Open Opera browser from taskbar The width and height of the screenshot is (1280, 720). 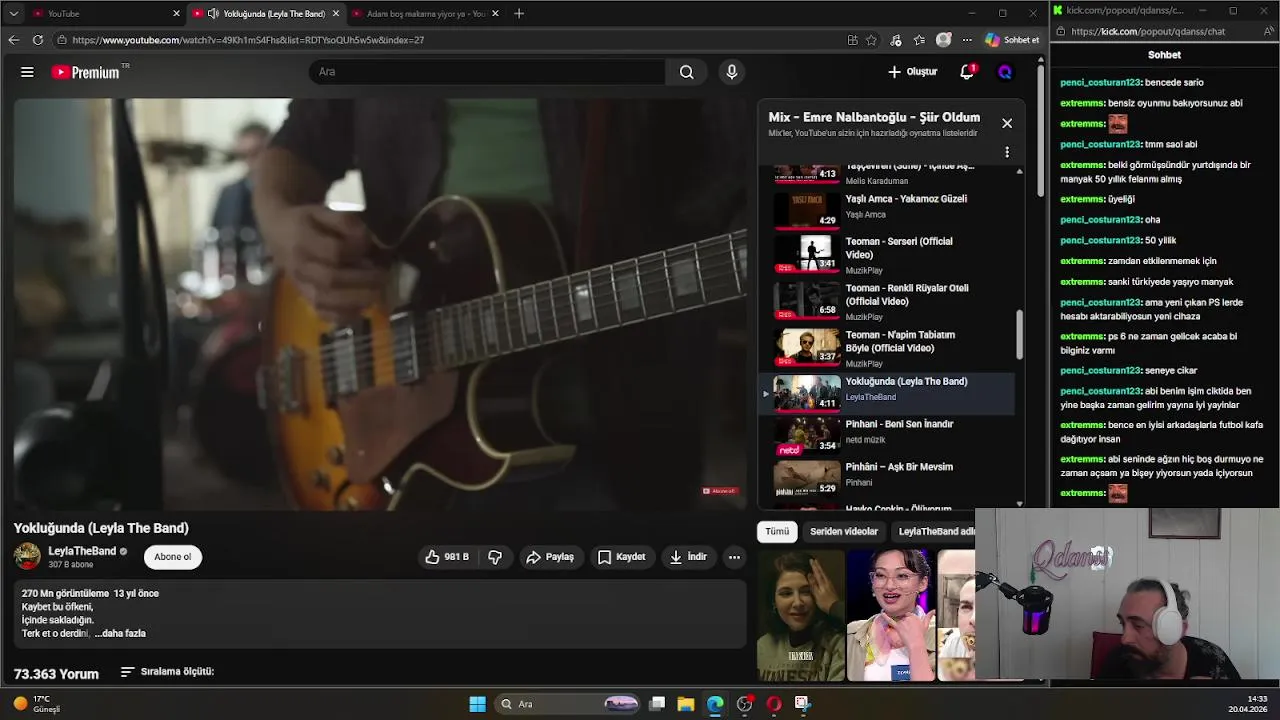(773, 704)
